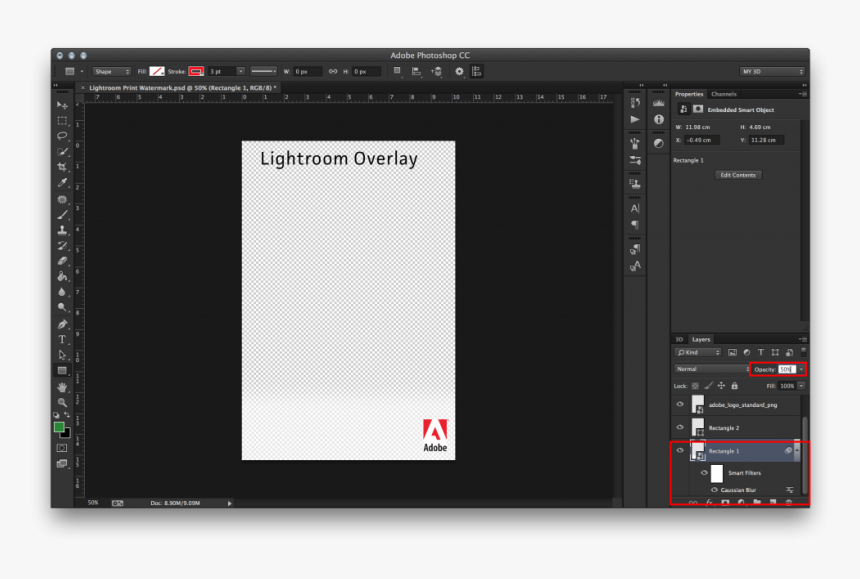Select the Rectangle shape tool
Image resolution: width=860 pixels, height=579 pixels.
pyautogui.click(x=62, y=371)
